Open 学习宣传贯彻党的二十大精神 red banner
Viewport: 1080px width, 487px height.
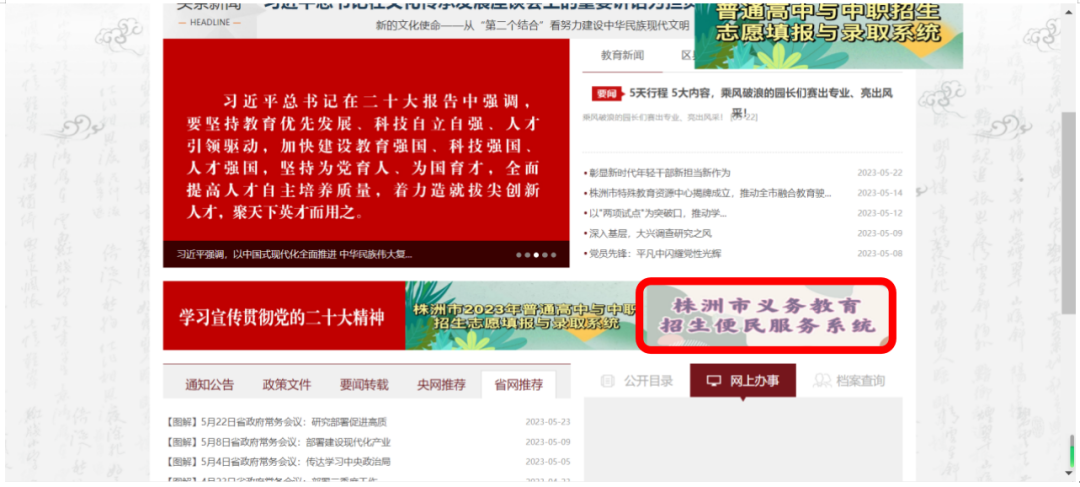point(282,316)
